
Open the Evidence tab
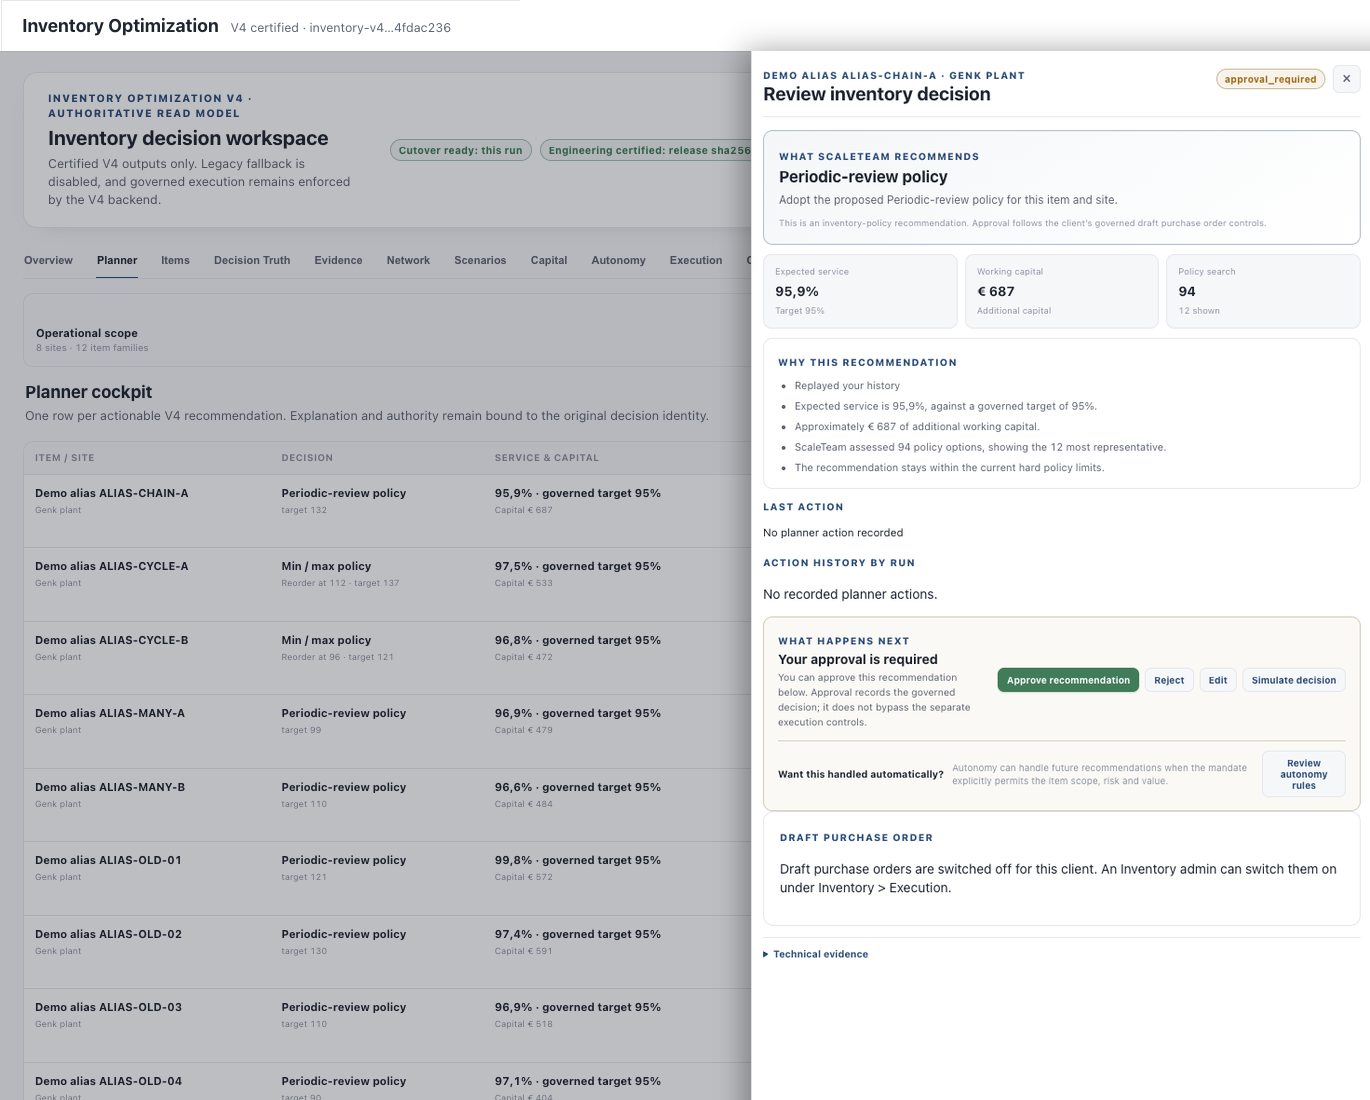338,260
